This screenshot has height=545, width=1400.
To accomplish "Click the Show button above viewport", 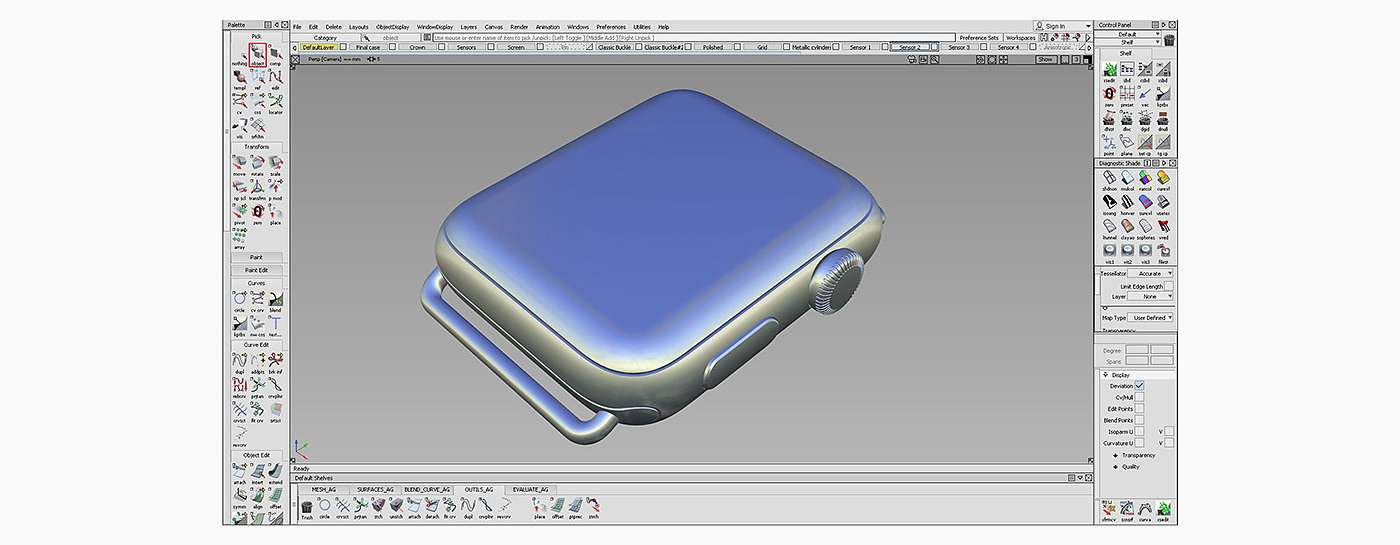I will pos(1045,59).
